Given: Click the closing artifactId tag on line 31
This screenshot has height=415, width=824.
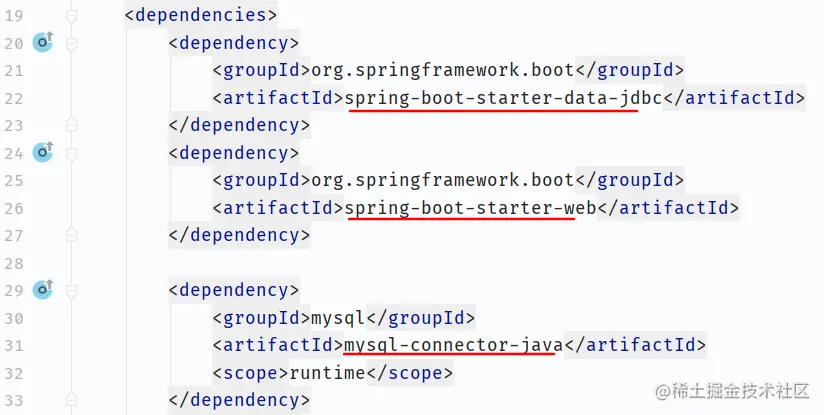Looking at the screenshot, I should [x=635, y=345].
